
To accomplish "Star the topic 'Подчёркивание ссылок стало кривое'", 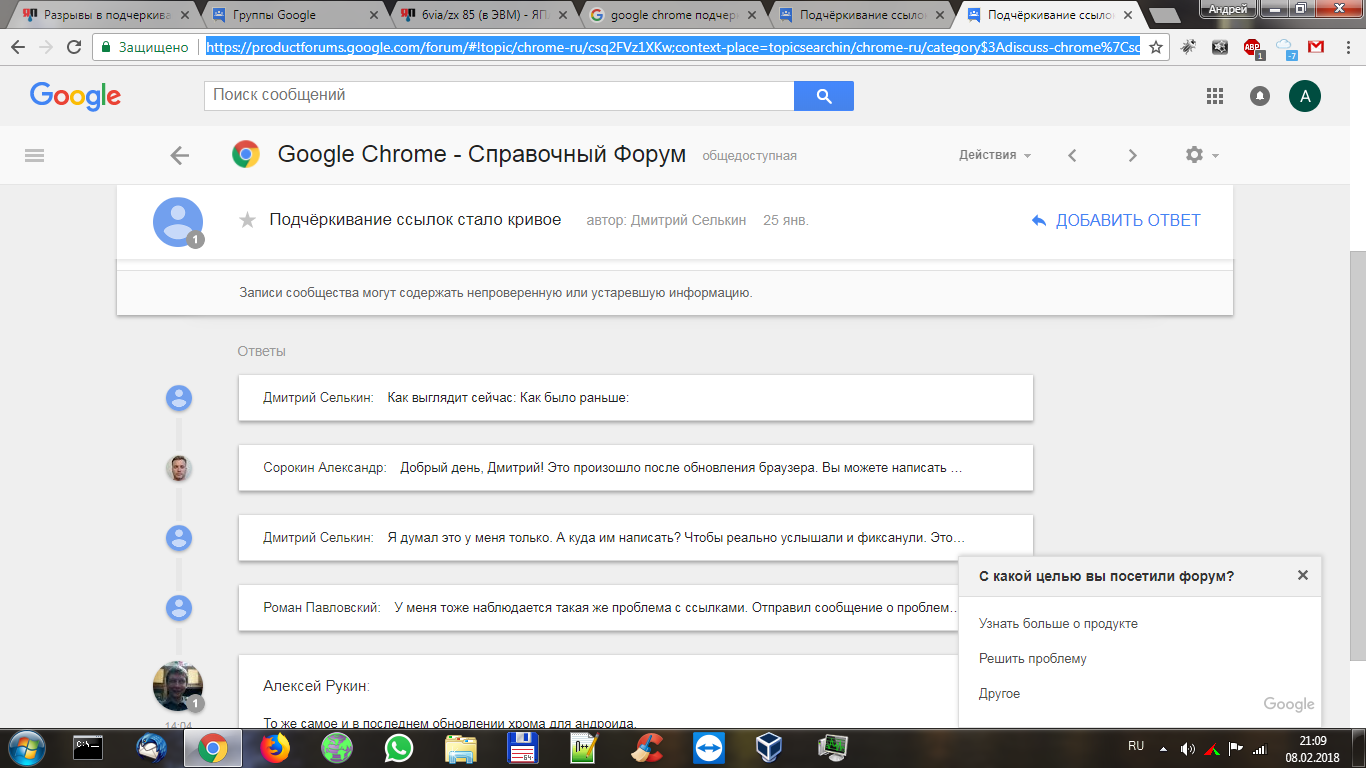I will pyautogui.click(x=247, y=220).
